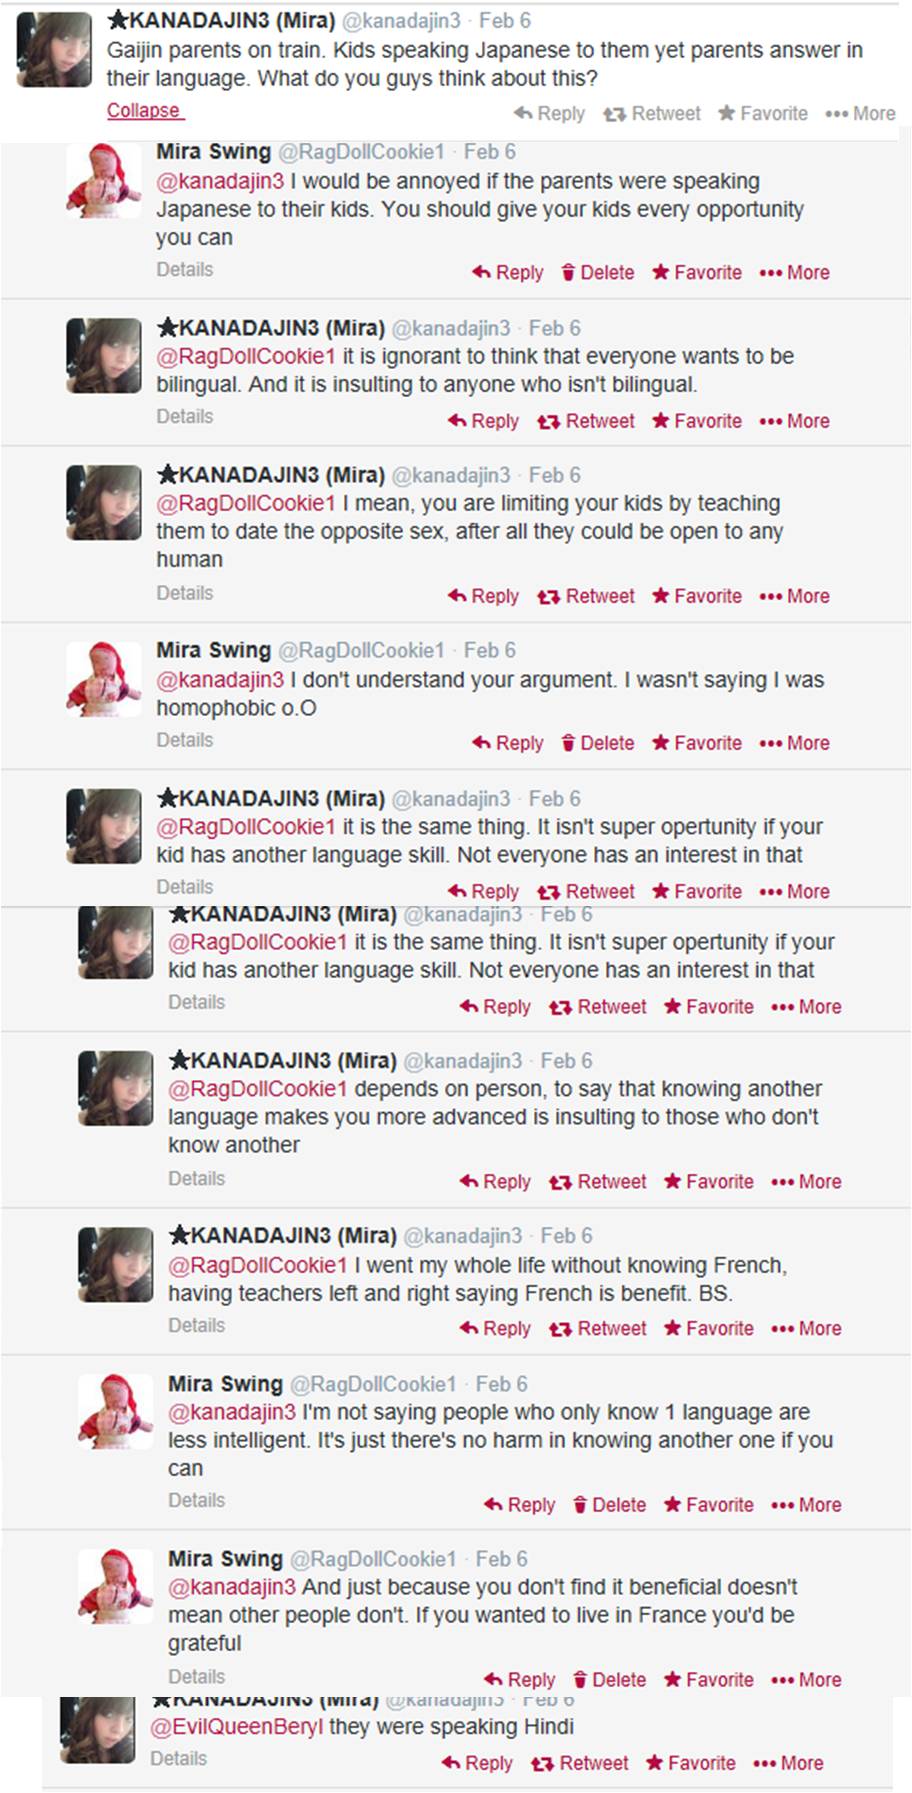Screen dimensions: 912x1793
Task: Favorite the "speaking Hindi" tweet
Action: pyautogui.click(x=691, y=1763)
